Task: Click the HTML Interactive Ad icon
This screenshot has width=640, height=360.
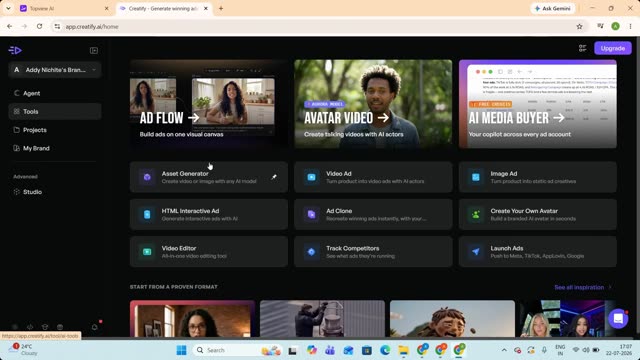Action: click(147, 214)
